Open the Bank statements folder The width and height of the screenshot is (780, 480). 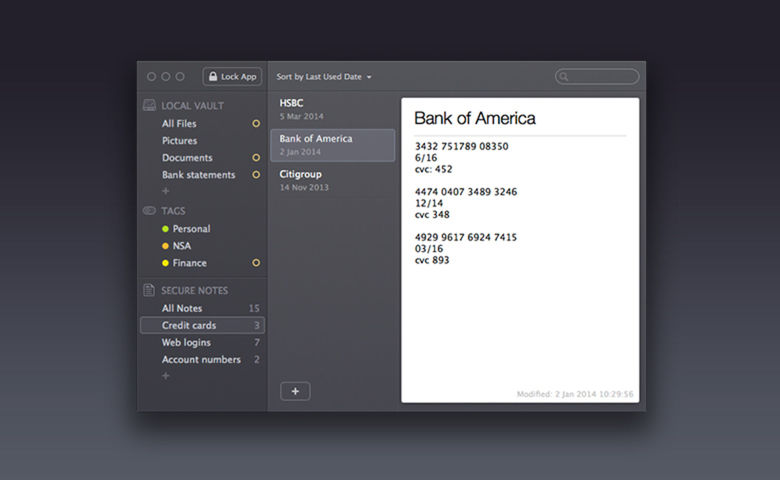click(198, 175)
